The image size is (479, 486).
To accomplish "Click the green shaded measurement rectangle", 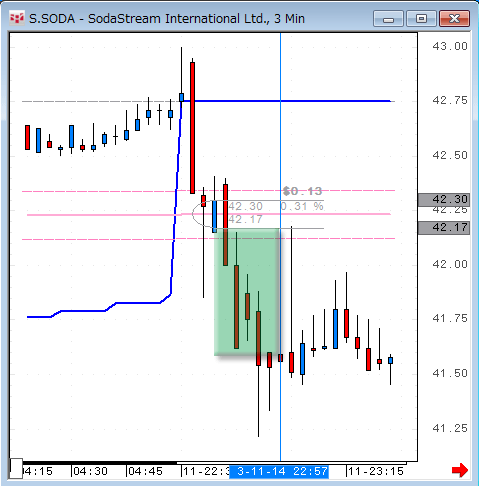I will 247,292.
